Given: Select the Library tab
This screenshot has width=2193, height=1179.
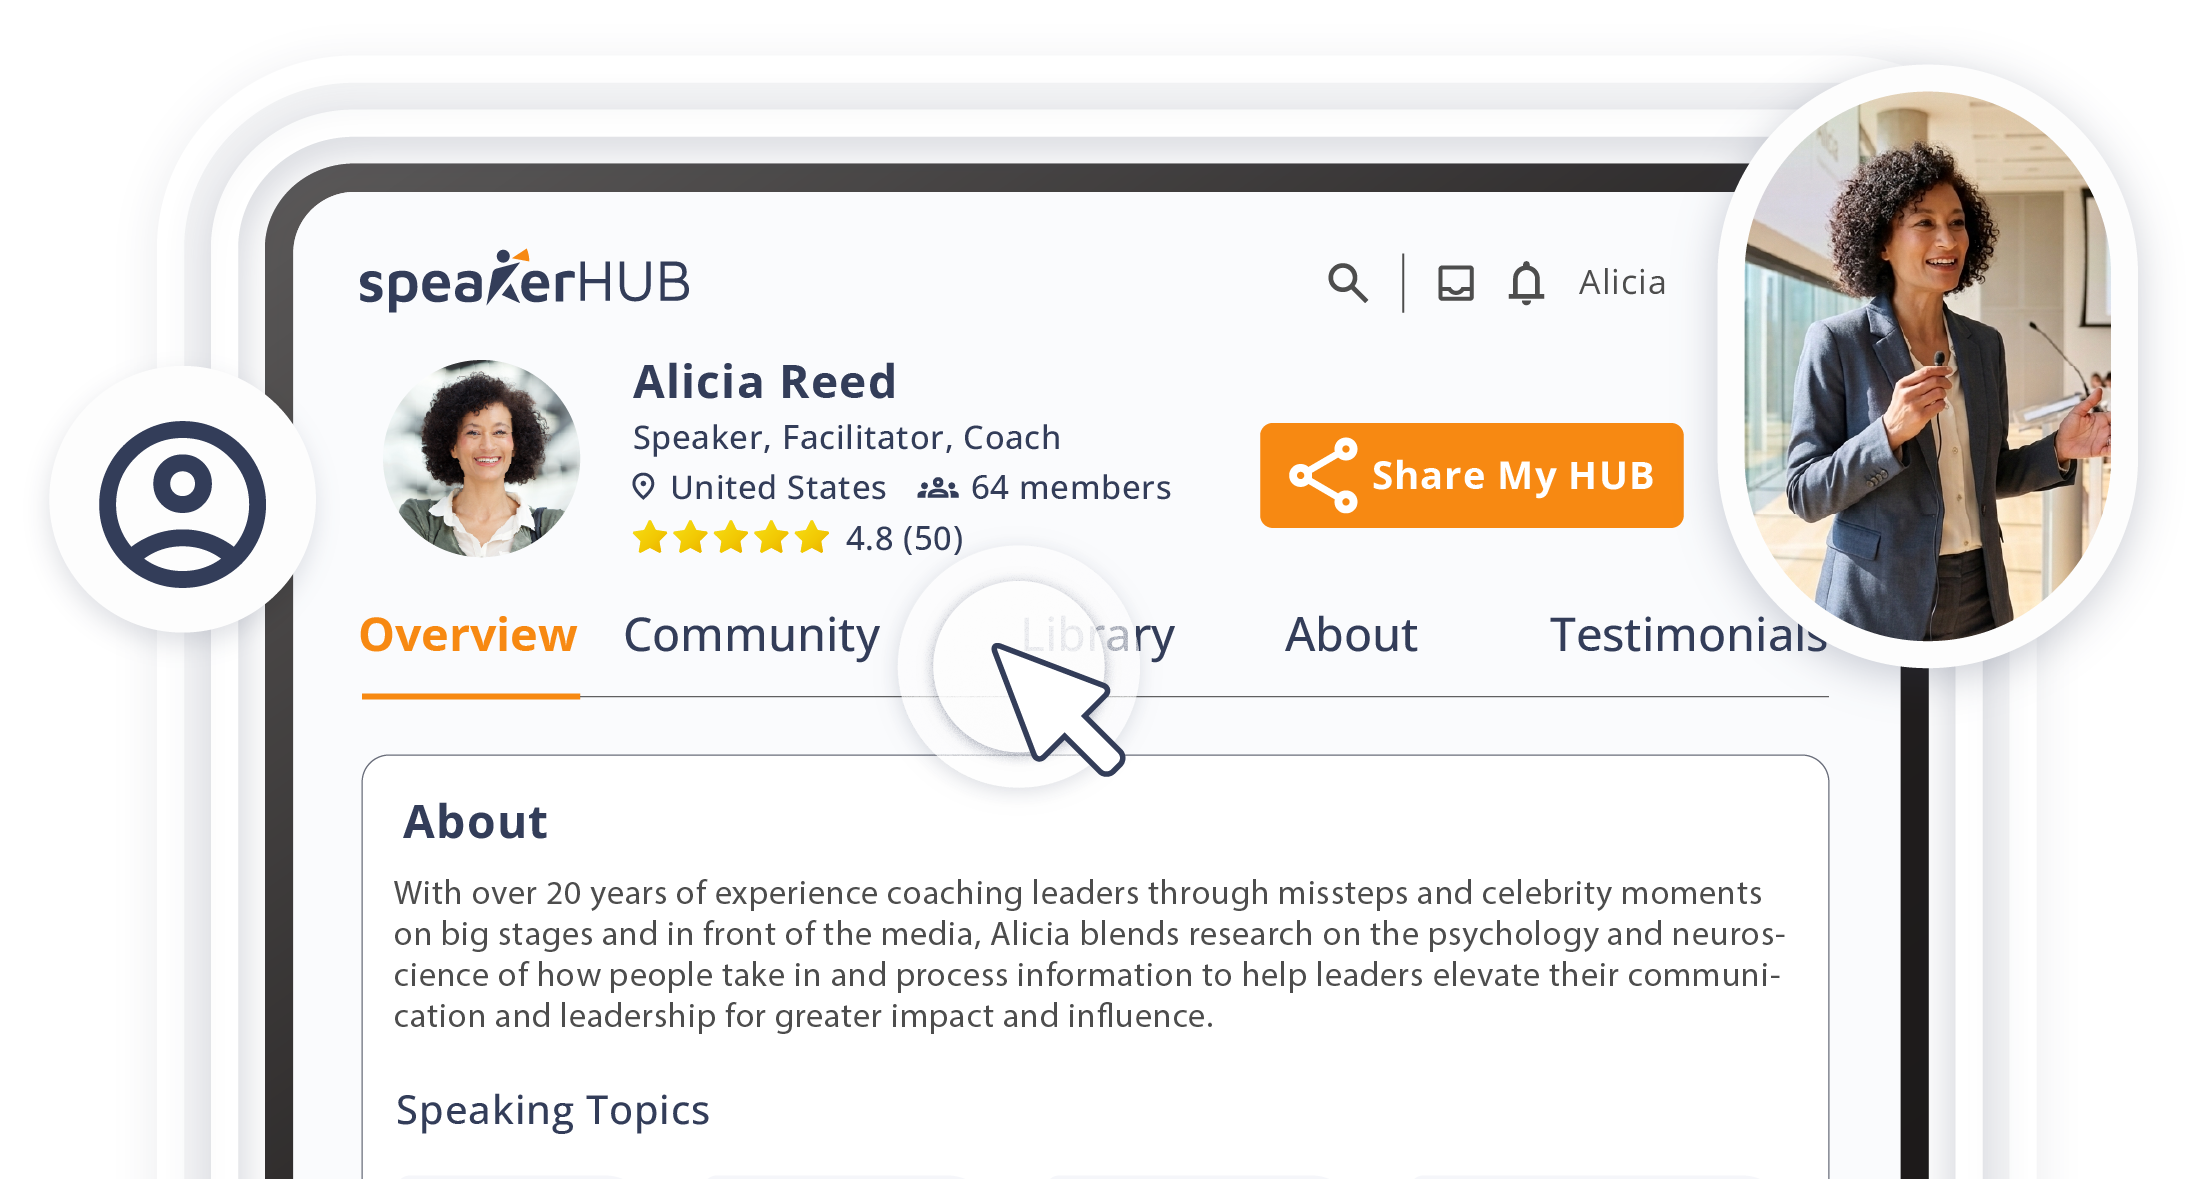Looking at the screenshot, I should pos(1098,635).
